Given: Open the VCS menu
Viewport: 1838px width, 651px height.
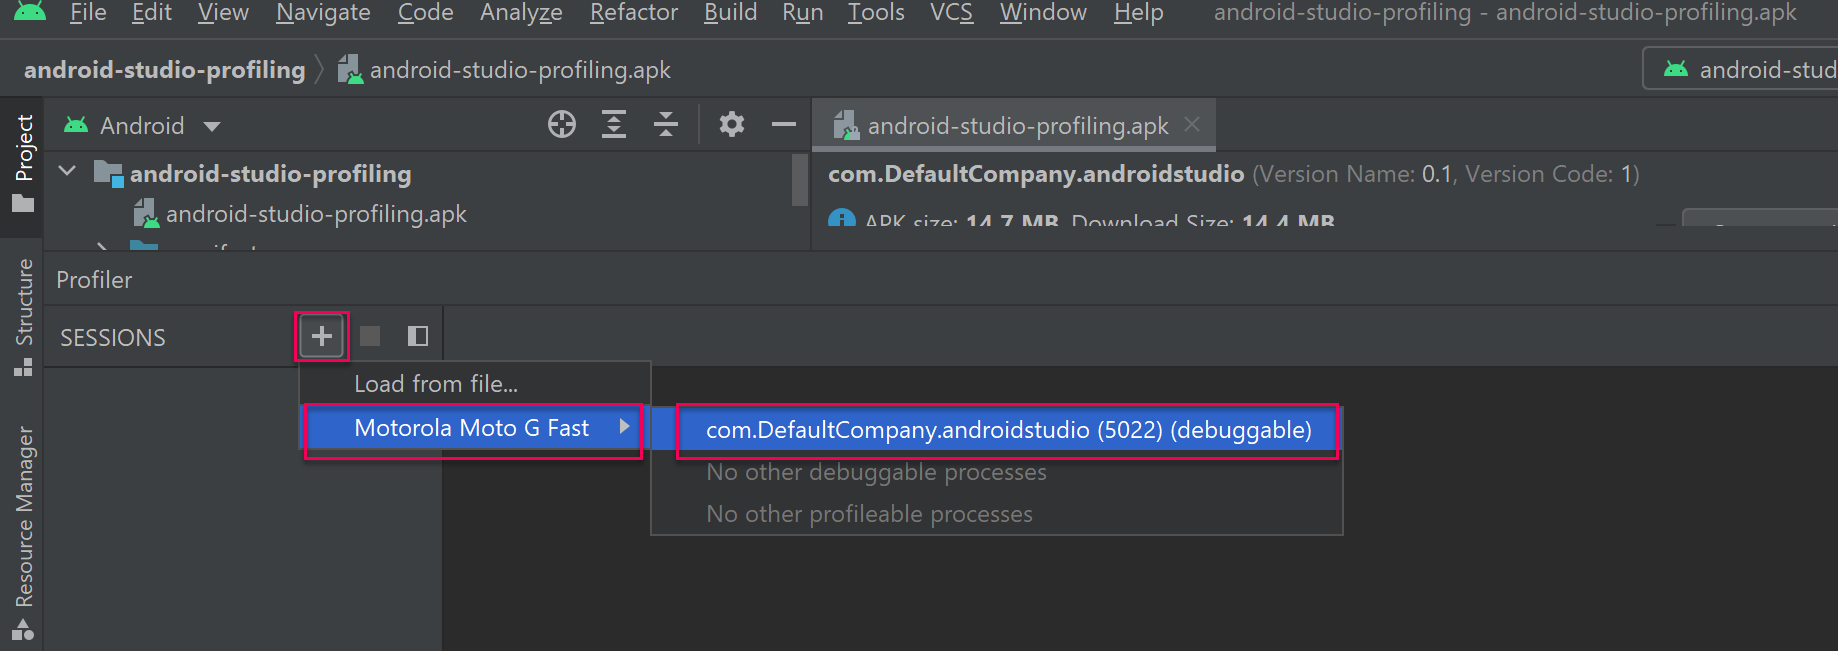Looking at the screenshot, I should pos(951,13).
